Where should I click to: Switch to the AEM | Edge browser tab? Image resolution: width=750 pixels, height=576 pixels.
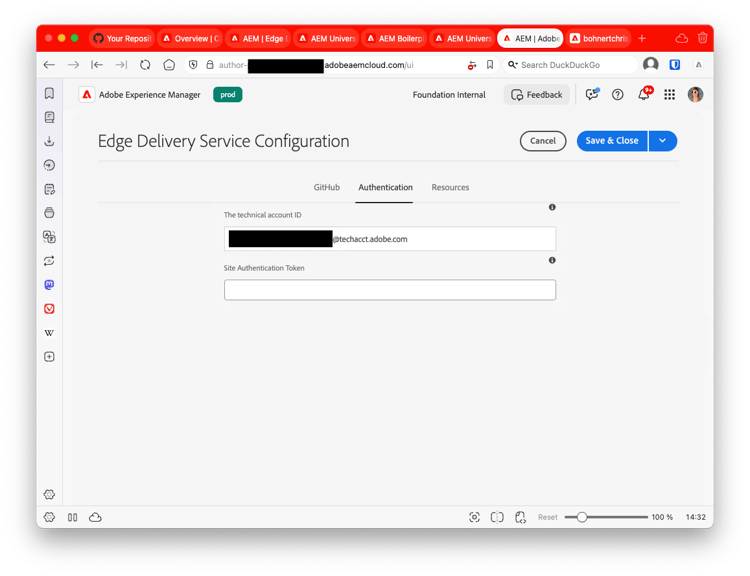click(x=258, y=38)
